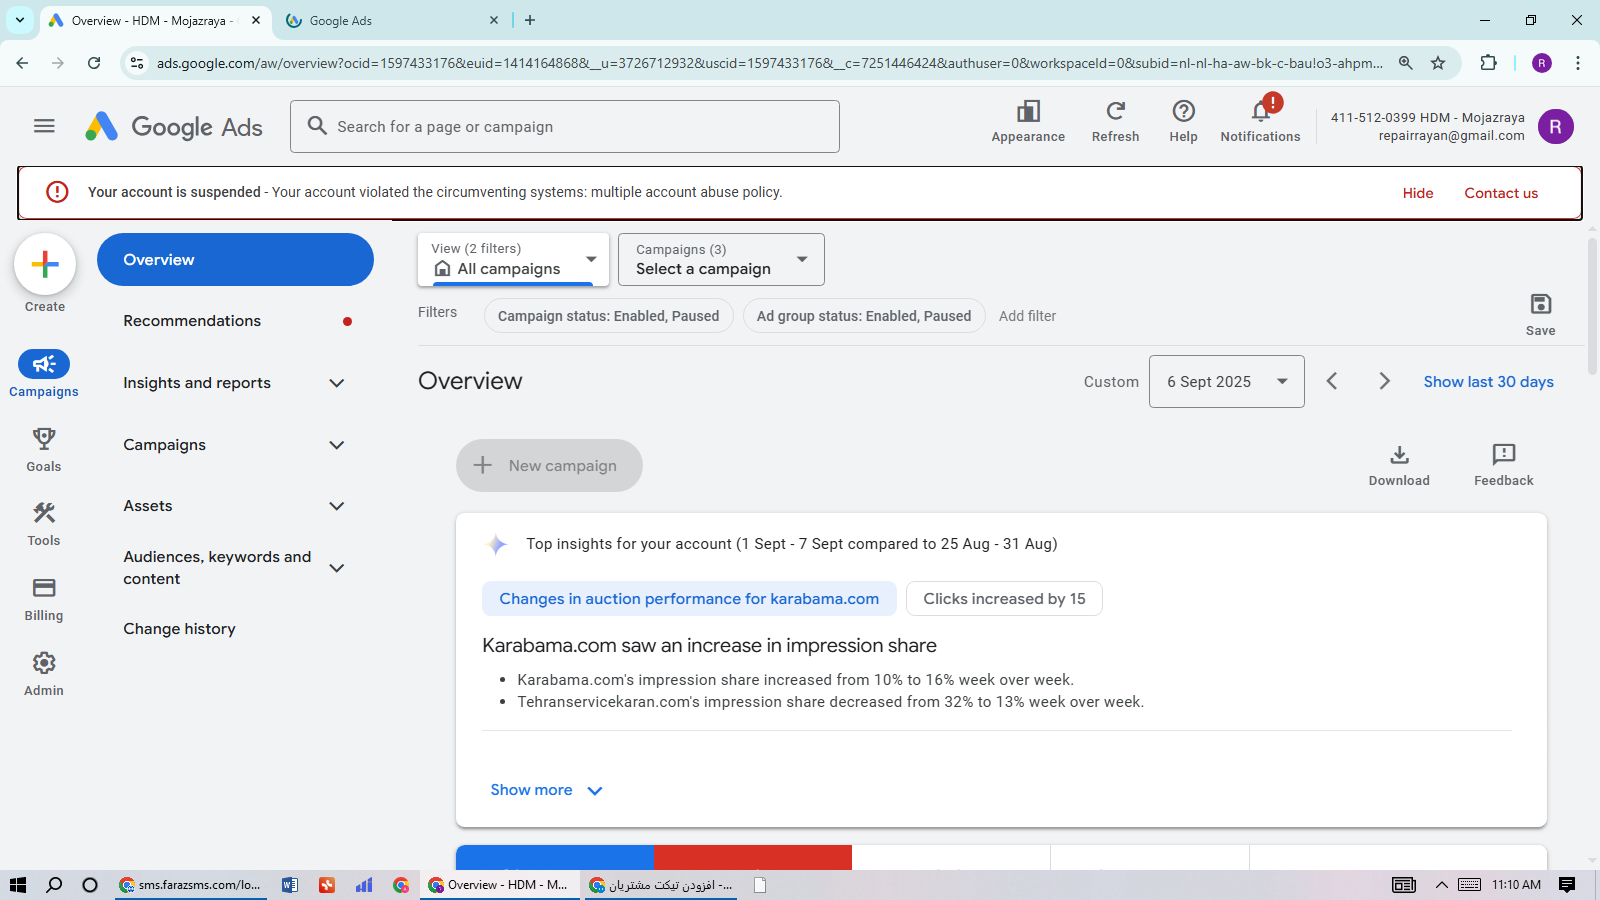Switch to the Google Ads browser tab
The image size is (1600, 900).
click(x=390, y=20)
